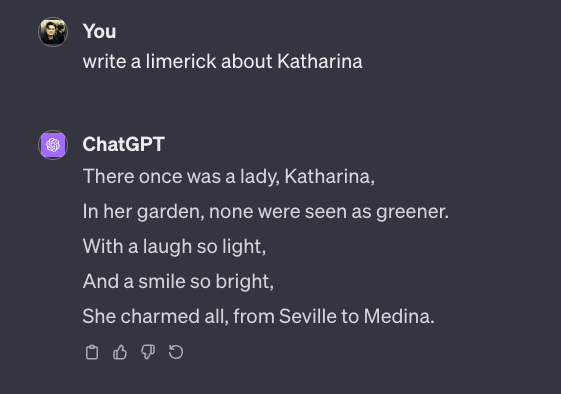Click the line "And a smile so bright,"
This screenshot has width=561, height=394.
coord(178,282)
